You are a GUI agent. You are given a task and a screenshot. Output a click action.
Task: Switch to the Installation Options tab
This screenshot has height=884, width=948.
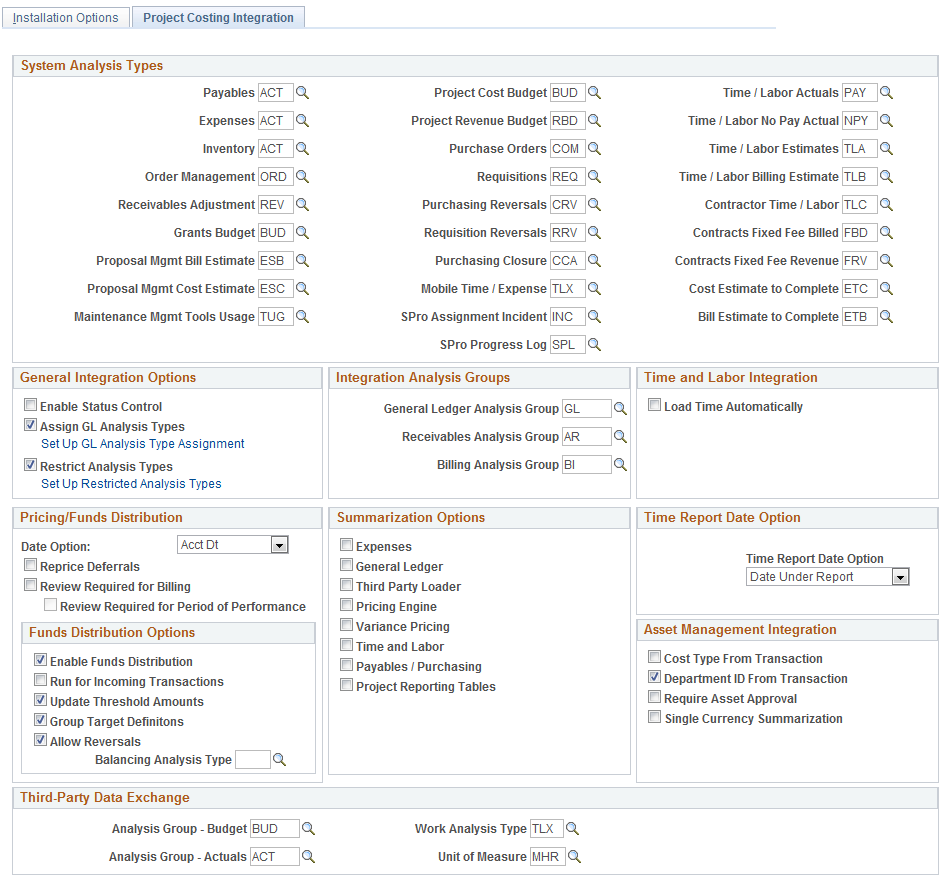click(65, 17)
